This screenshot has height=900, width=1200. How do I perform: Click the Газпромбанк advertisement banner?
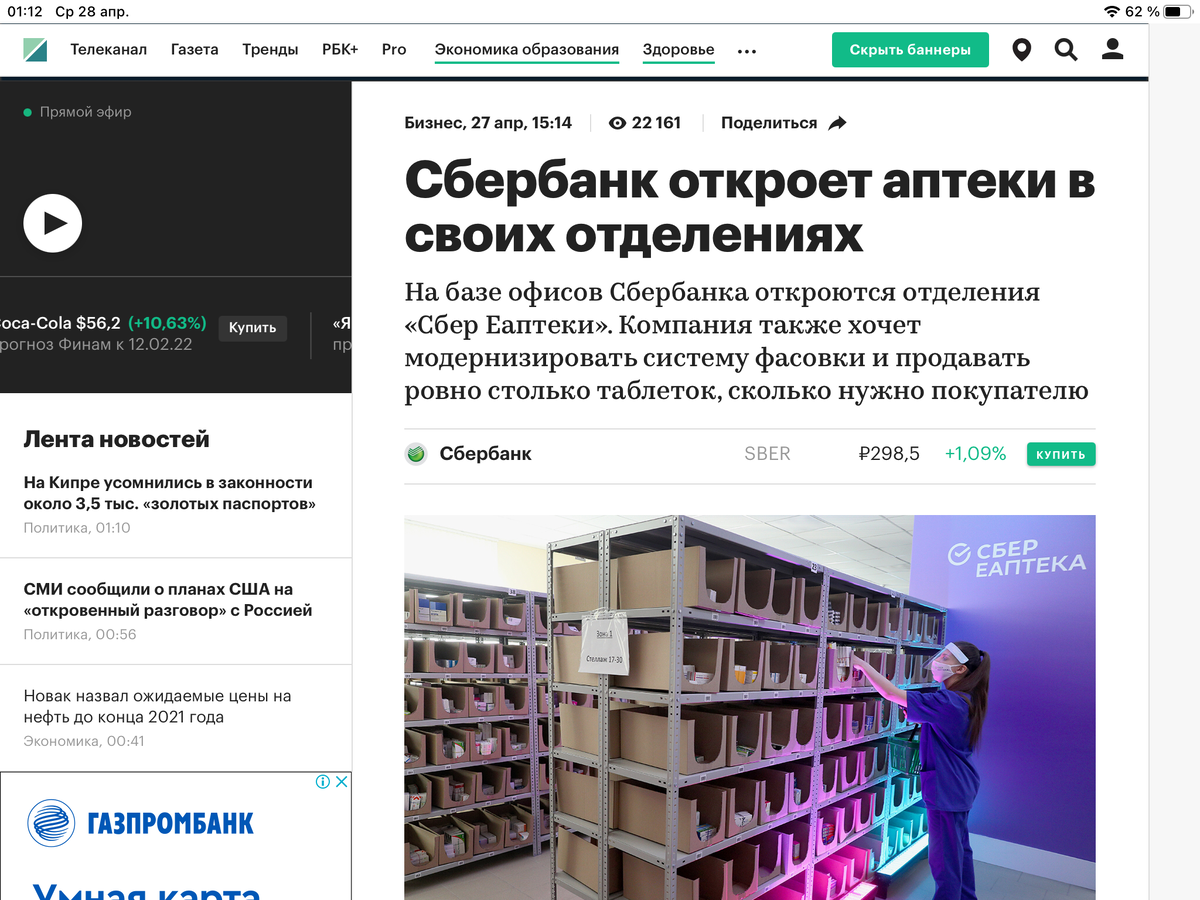click(x=176, y=836)
